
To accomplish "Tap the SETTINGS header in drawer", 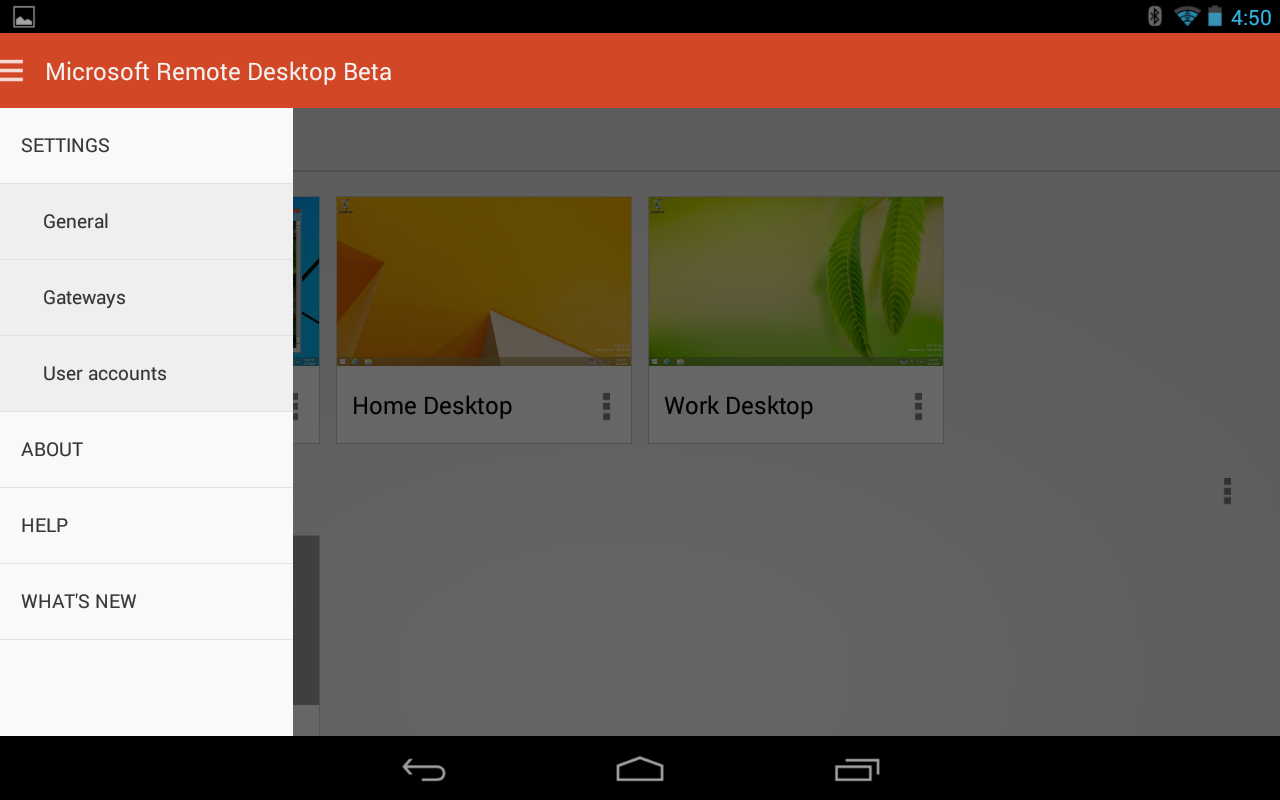I will (x=146, y=146).
